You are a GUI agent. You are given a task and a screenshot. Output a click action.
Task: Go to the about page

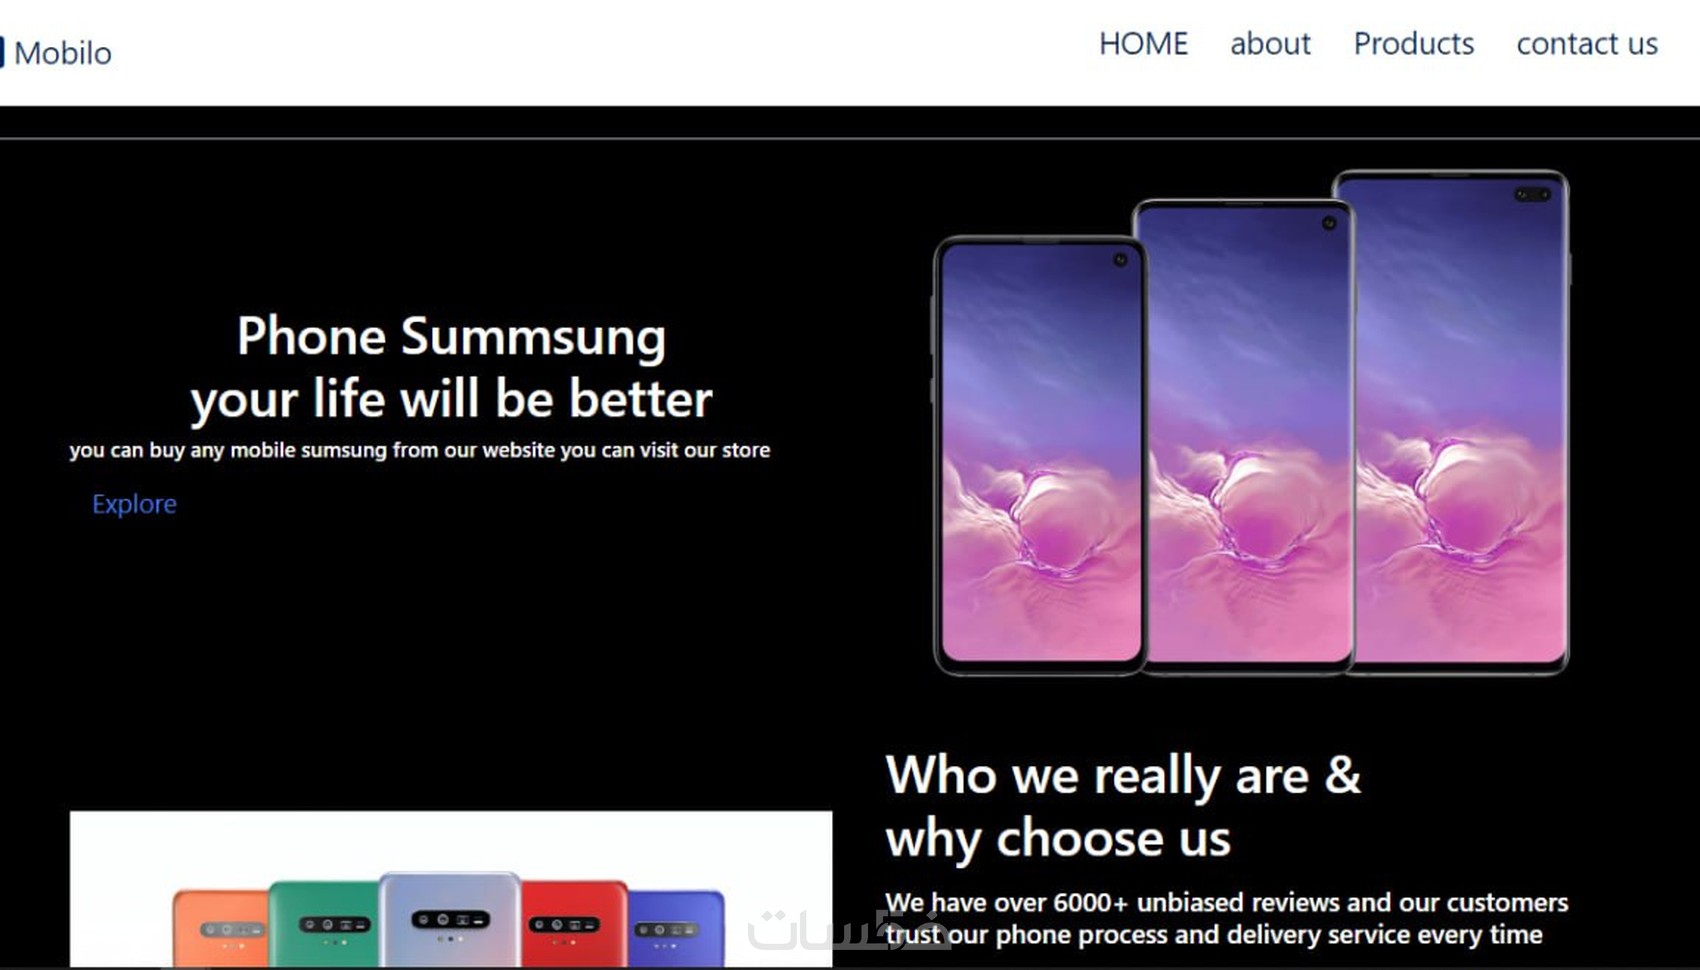pos(1270,44)
